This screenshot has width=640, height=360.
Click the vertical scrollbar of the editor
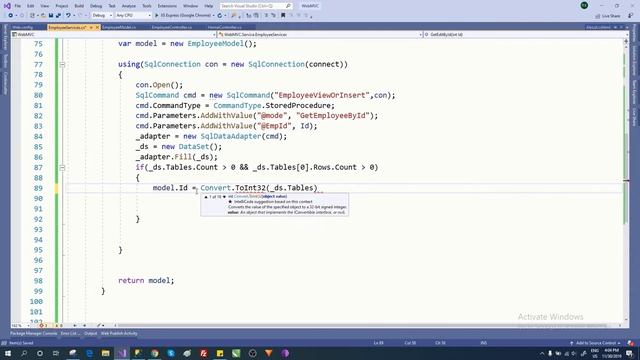tap(626, 180)
